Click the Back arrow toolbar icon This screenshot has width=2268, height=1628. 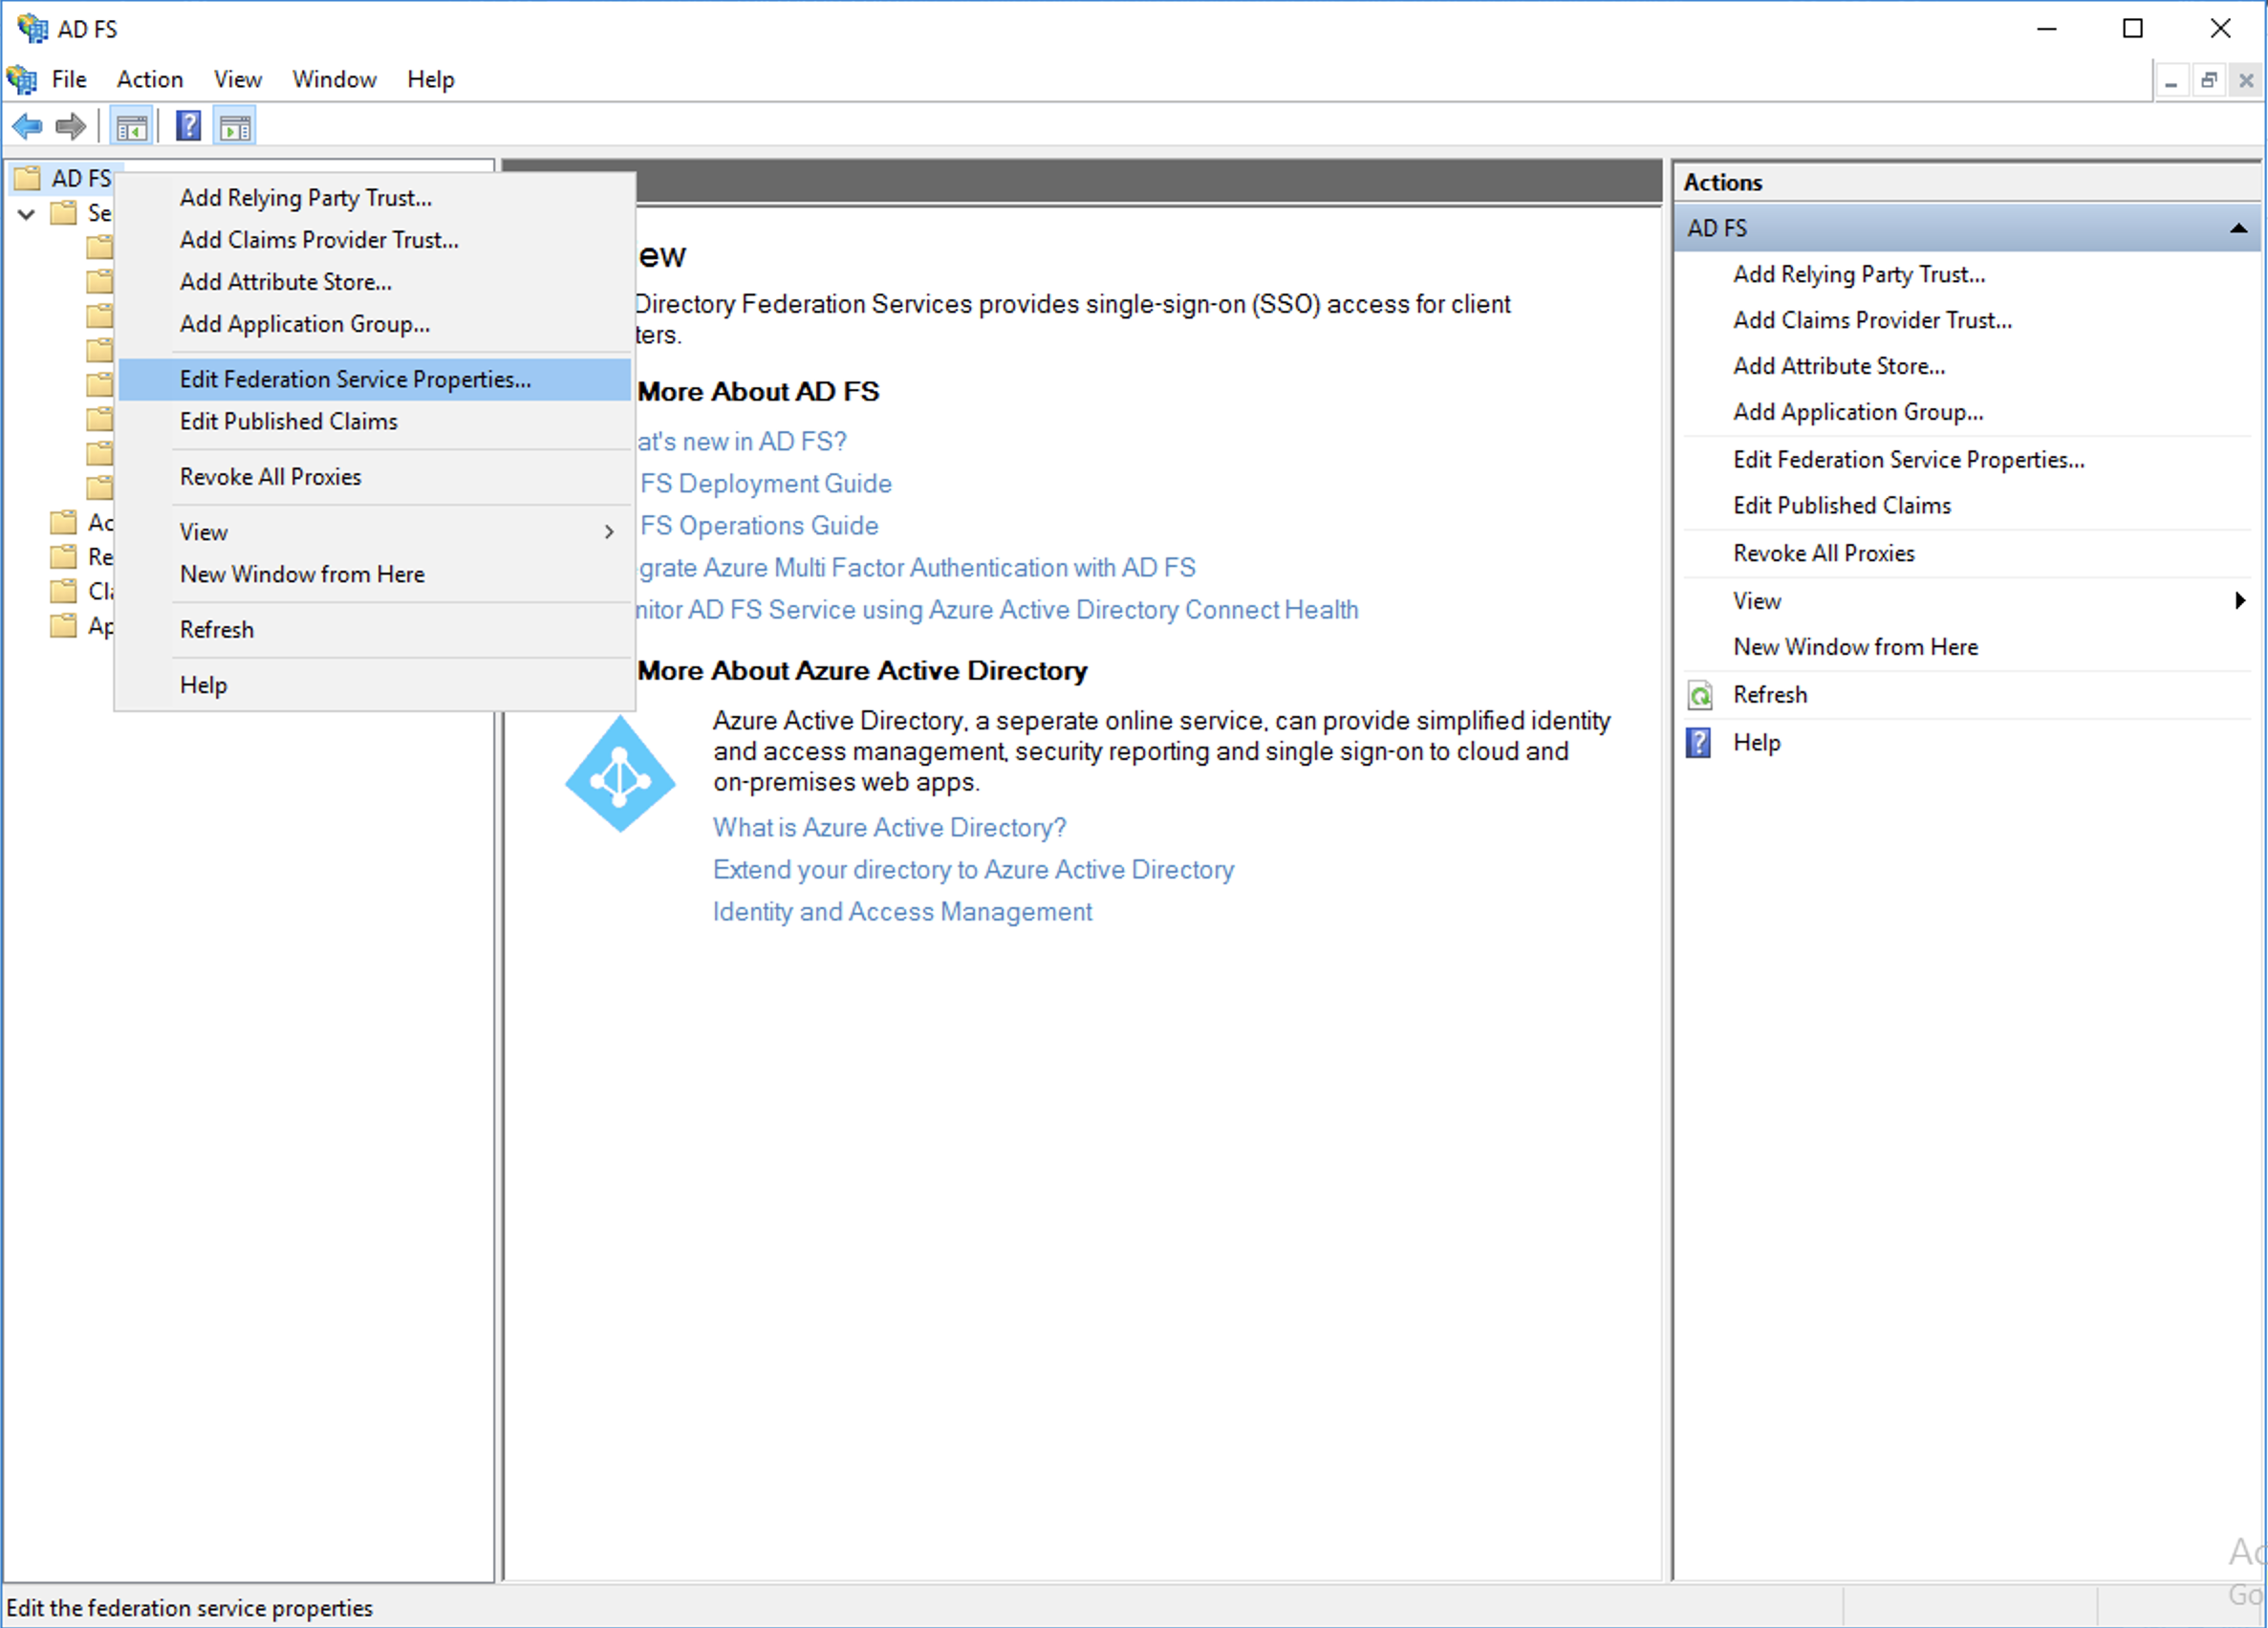click(x=27, y=127)
